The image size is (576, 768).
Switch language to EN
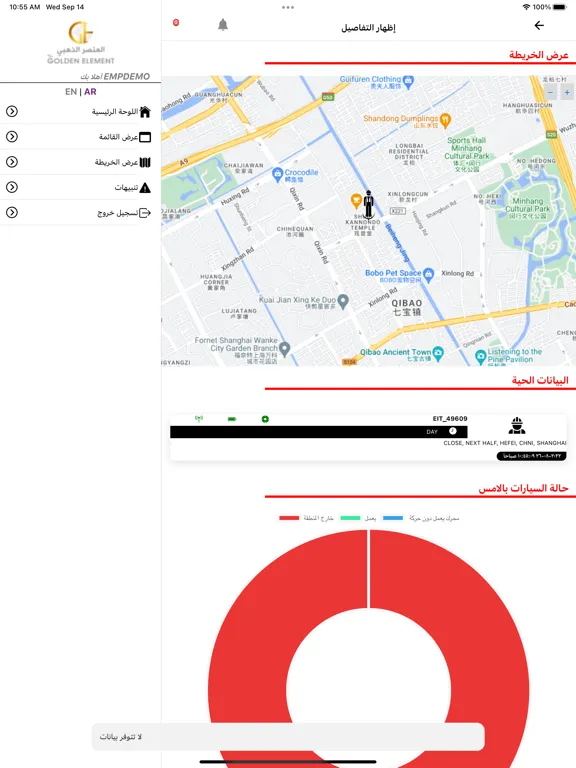[71, 92]
